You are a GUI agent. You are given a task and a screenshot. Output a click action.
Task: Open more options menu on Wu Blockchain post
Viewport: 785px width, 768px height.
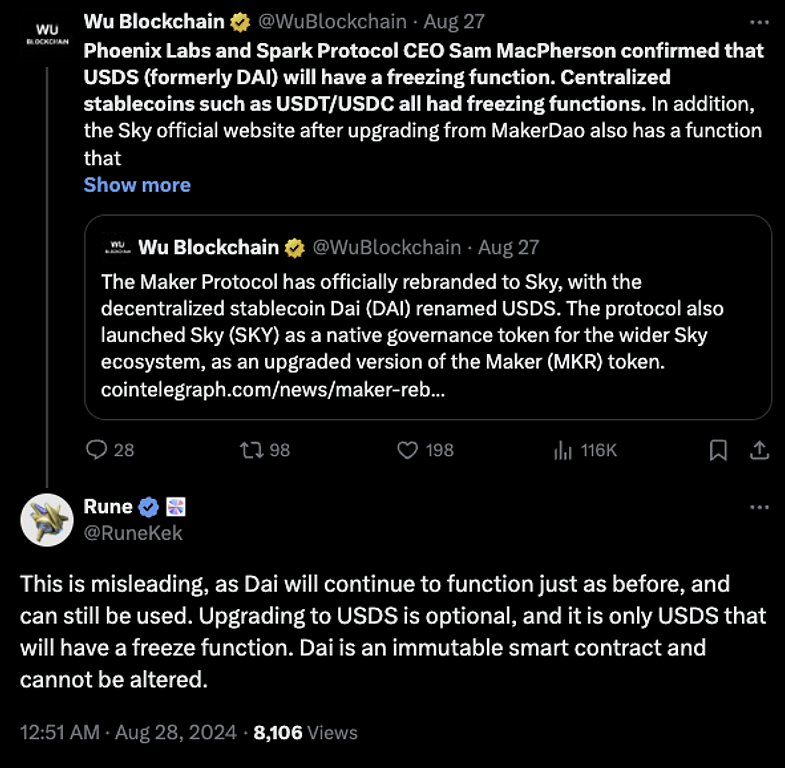pos(759,21)
